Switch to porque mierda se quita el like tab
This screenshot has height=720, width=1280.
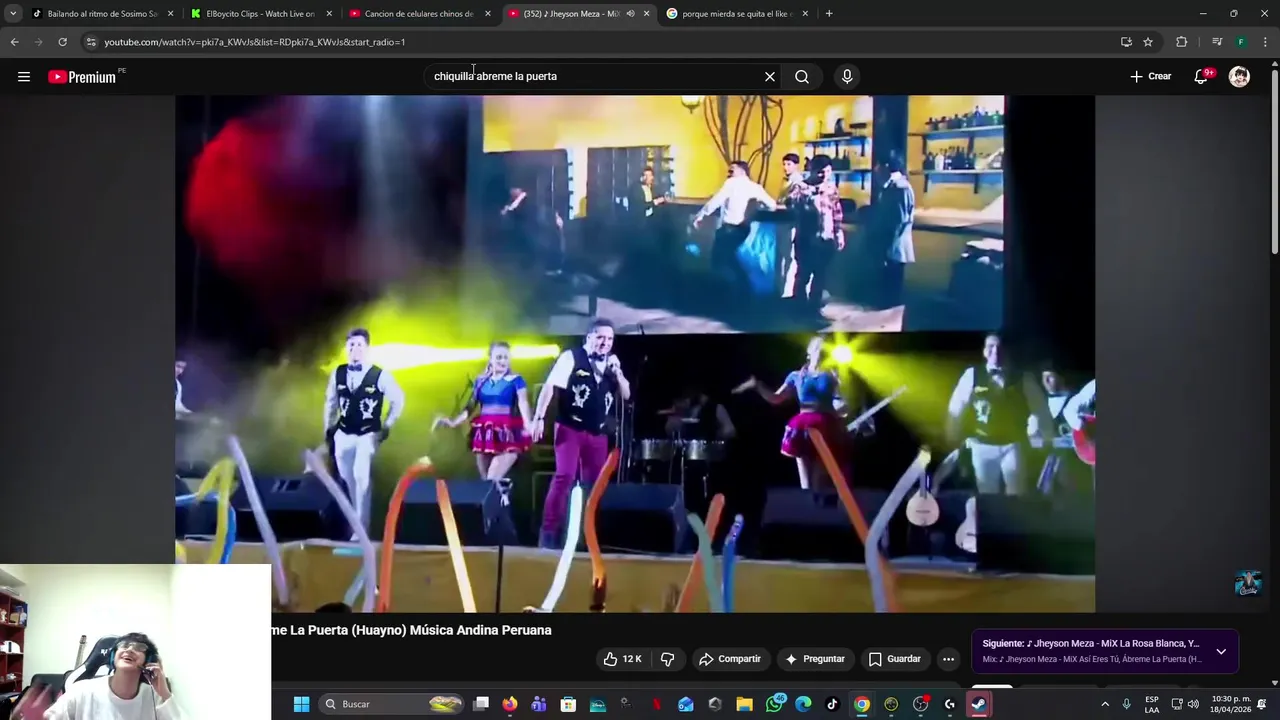click(x=738, y=14)
